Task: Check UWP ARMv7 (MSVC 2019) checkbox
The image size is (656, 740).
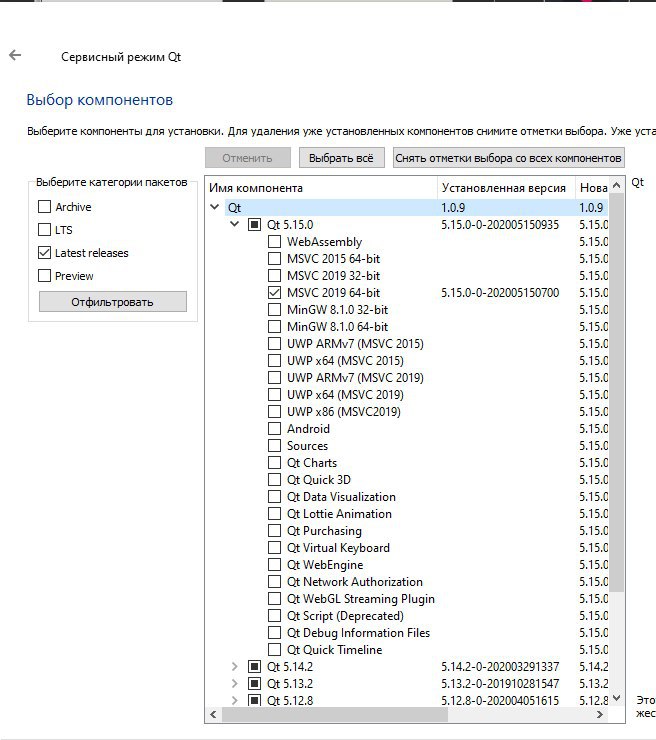Action: click(274, 378)
